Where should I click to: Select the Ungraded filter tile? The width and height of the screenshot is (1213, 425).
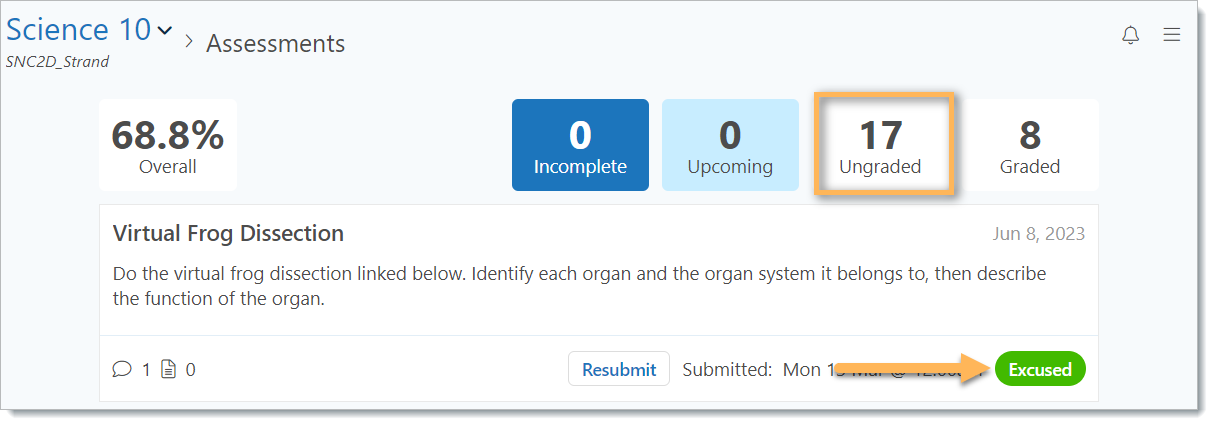click(x=880, y=145)
